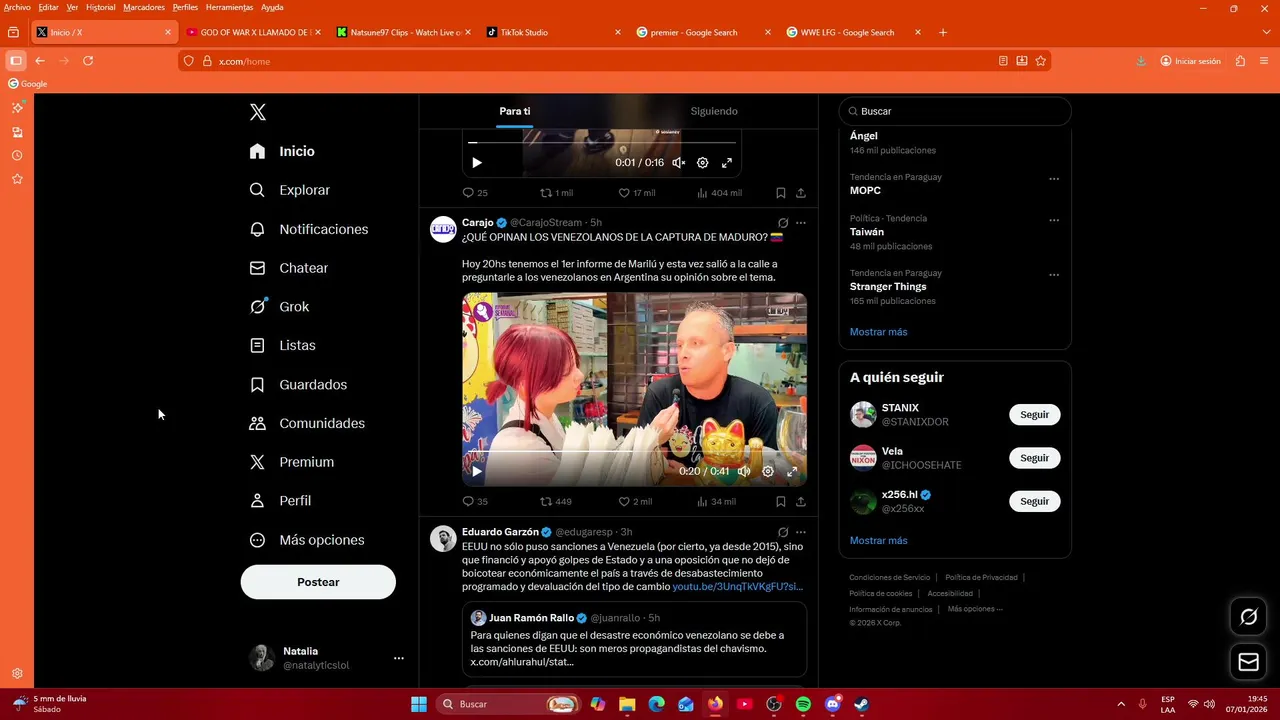This screenshot has height=720, width=1280.
Task: Click the Postear button
Action: coord(318,582)
